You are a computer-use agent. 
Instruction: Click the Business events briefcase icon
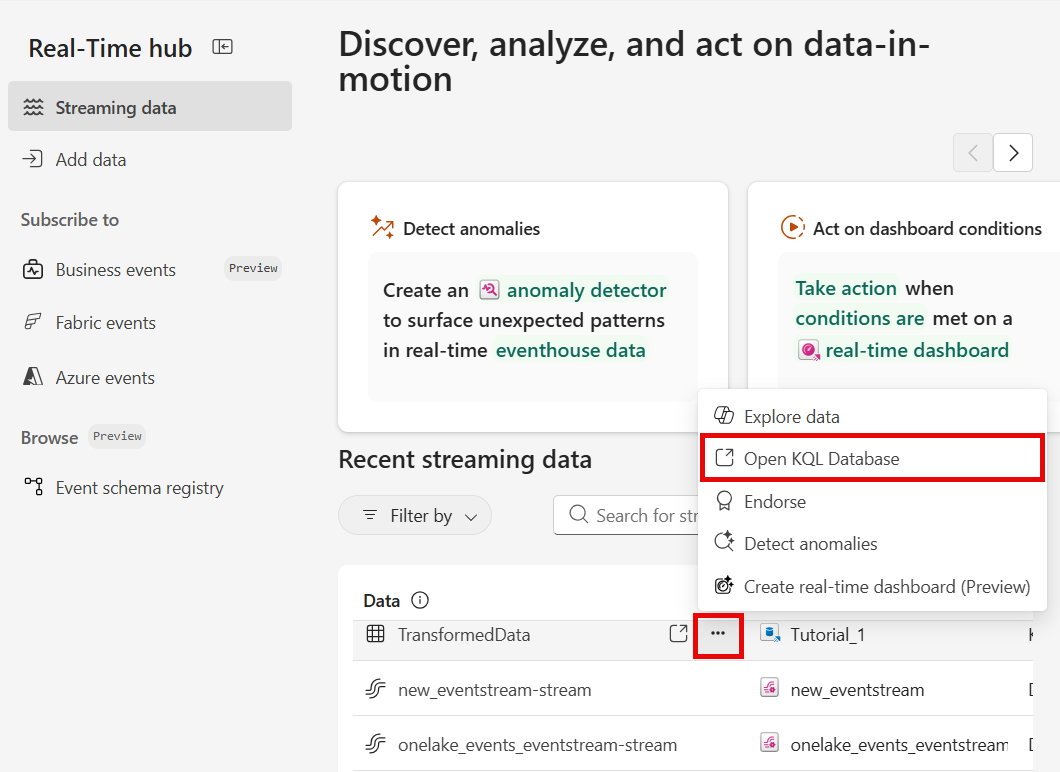tap(31, 269)
